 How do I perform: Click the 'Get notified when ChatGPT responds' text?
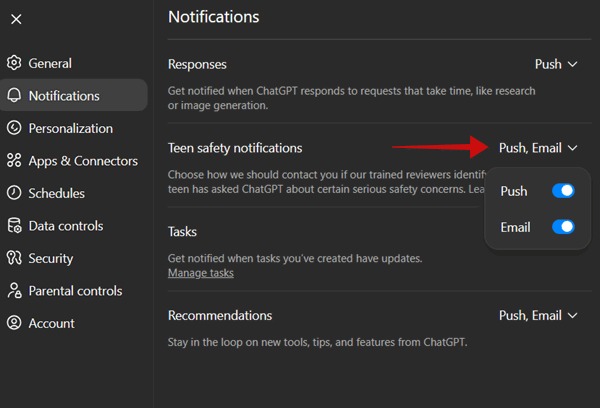click(x=351, y=98)
